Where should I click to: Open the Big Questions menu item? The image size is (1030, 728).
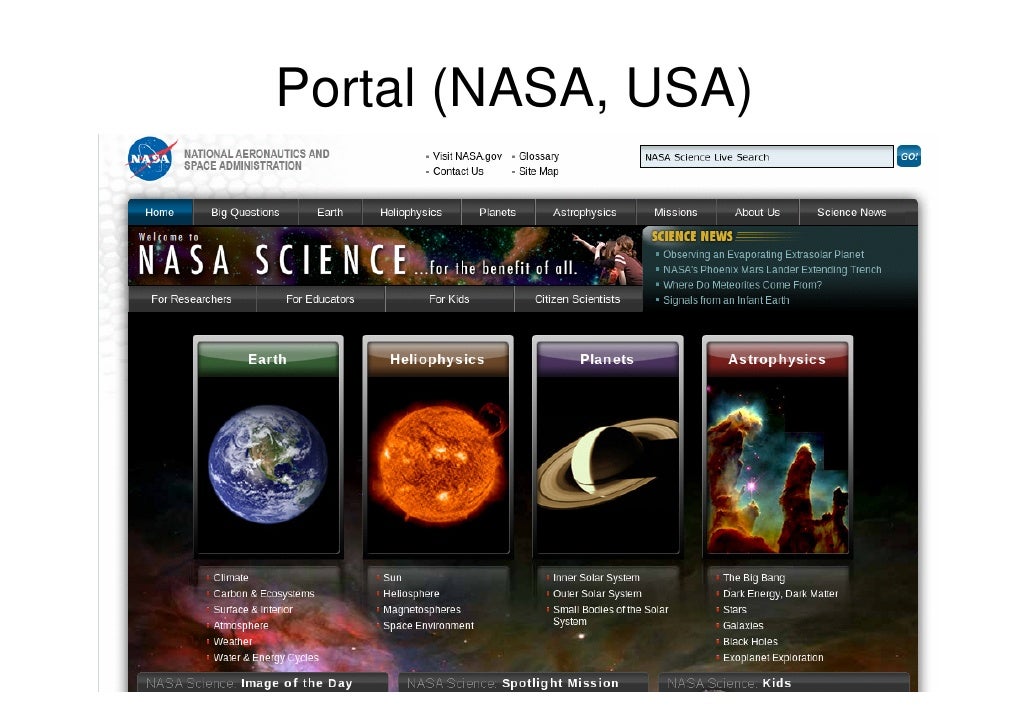245,212
